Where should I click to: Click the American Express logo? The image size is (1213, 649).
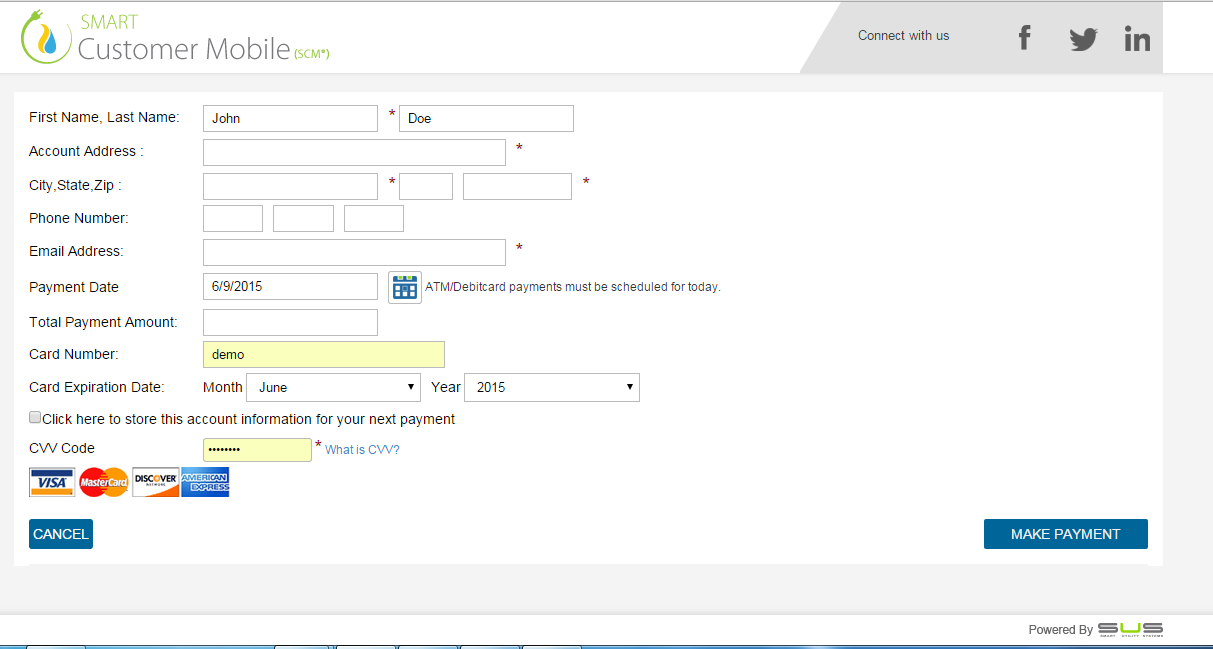tap(205, 482)
